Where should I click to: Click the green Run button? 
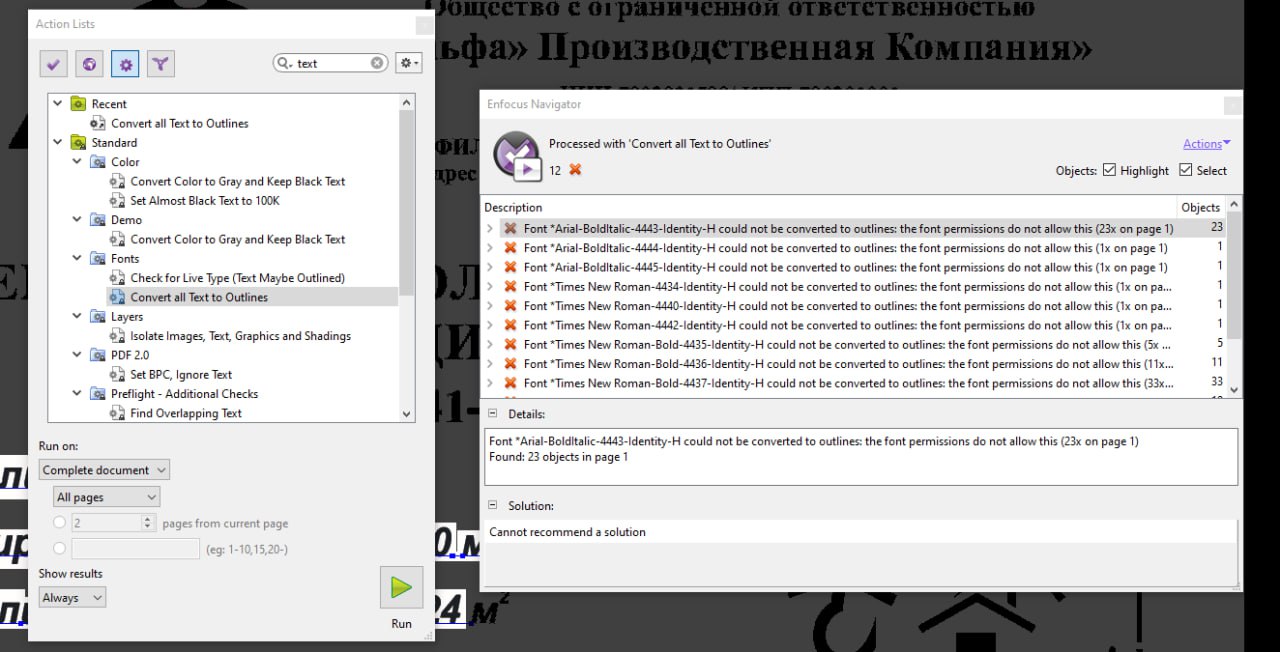coord(401,587)
